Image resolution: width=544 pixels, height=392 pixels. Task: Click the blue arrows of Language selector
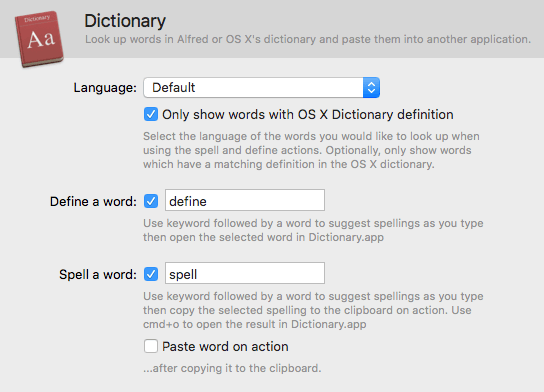point(371,87)
